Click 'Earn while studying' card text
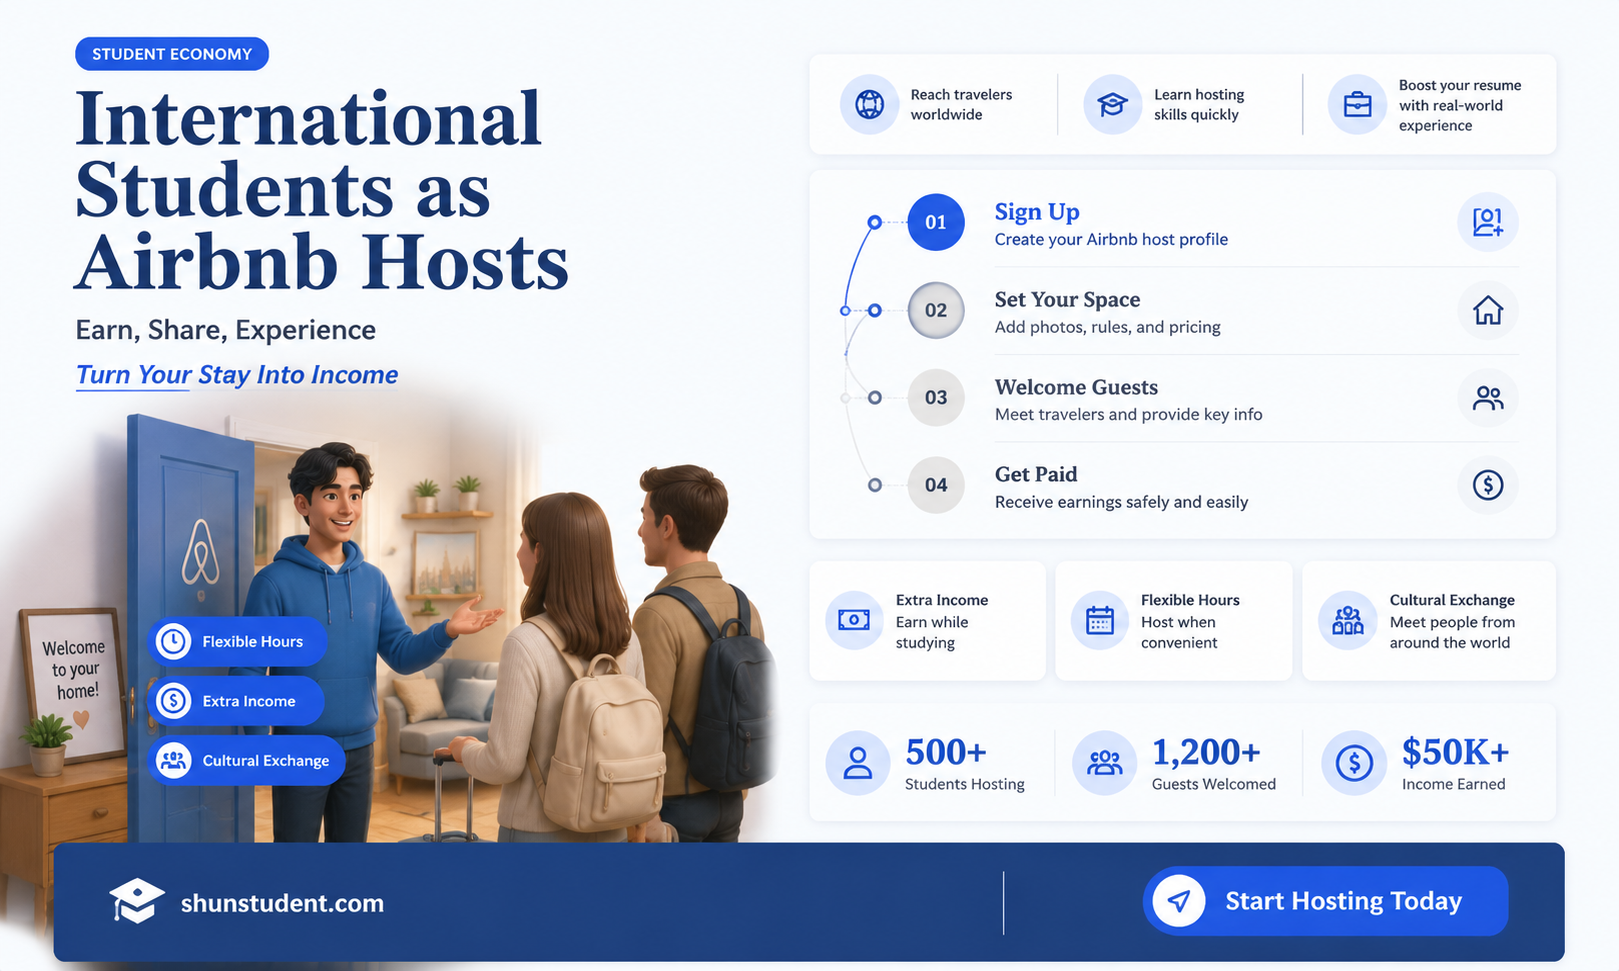The height and width of the screenshot is (971, 1619). click(932, 632)
